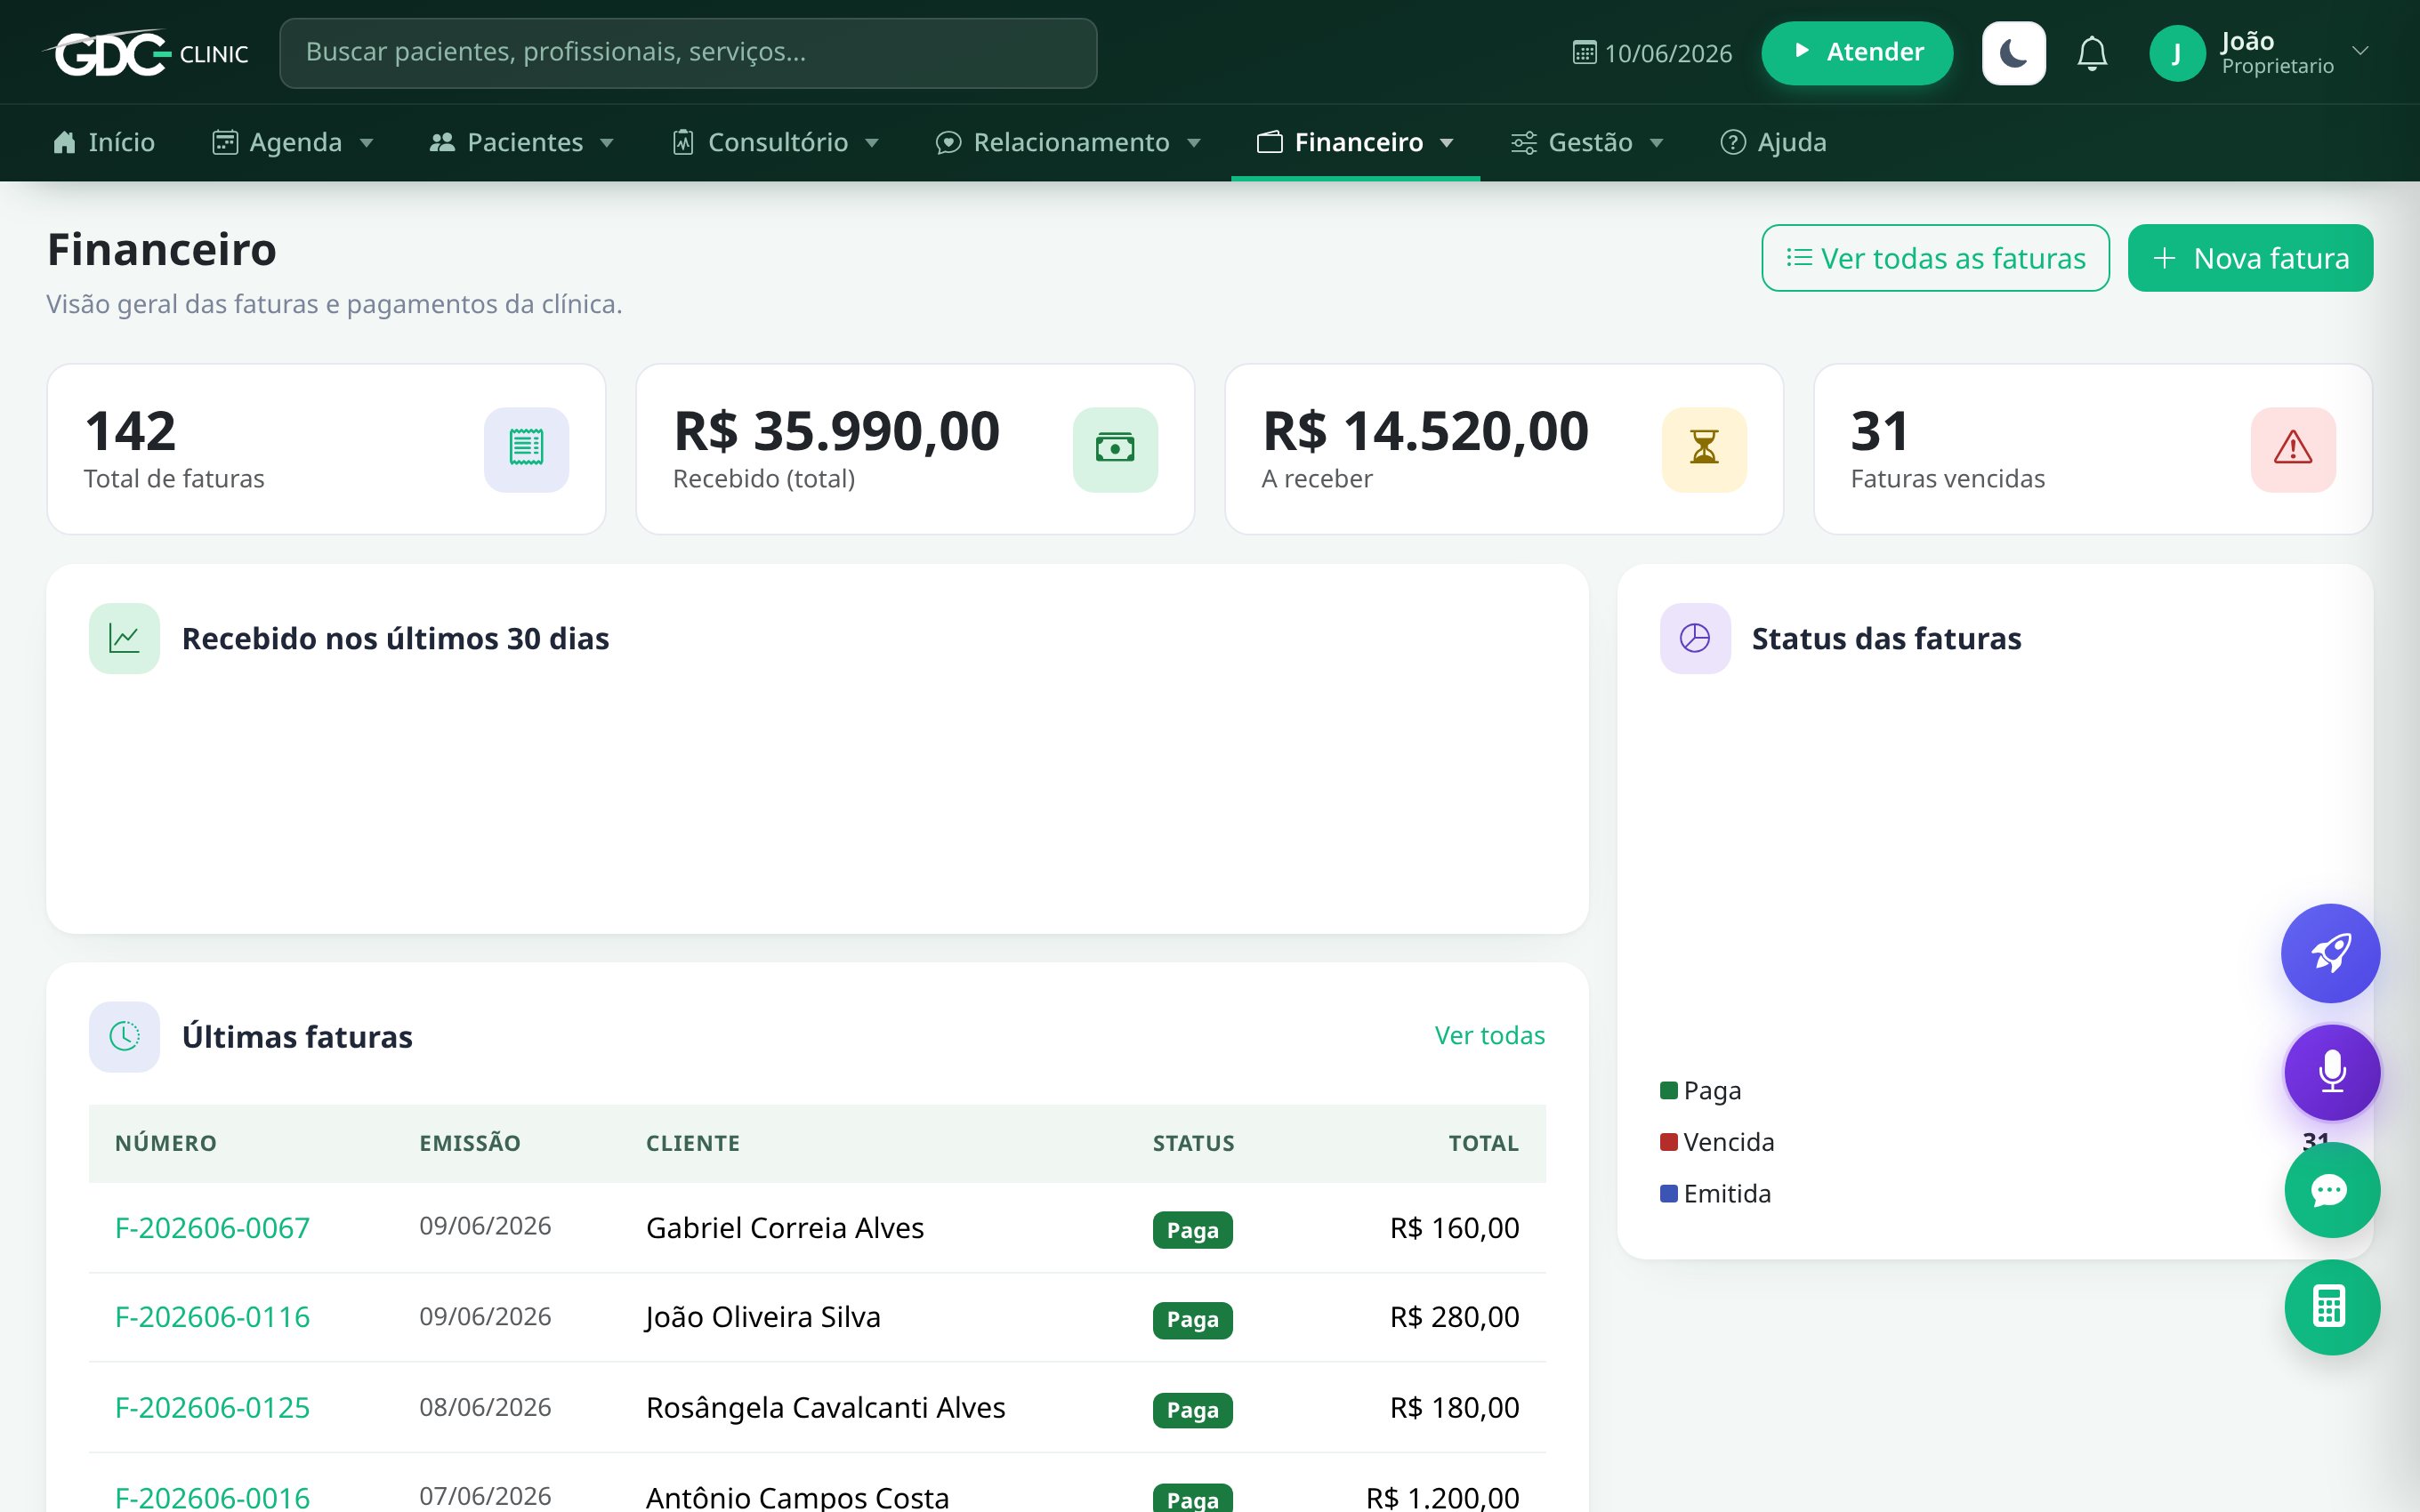Open the rocket floating button

(2331, 953)
